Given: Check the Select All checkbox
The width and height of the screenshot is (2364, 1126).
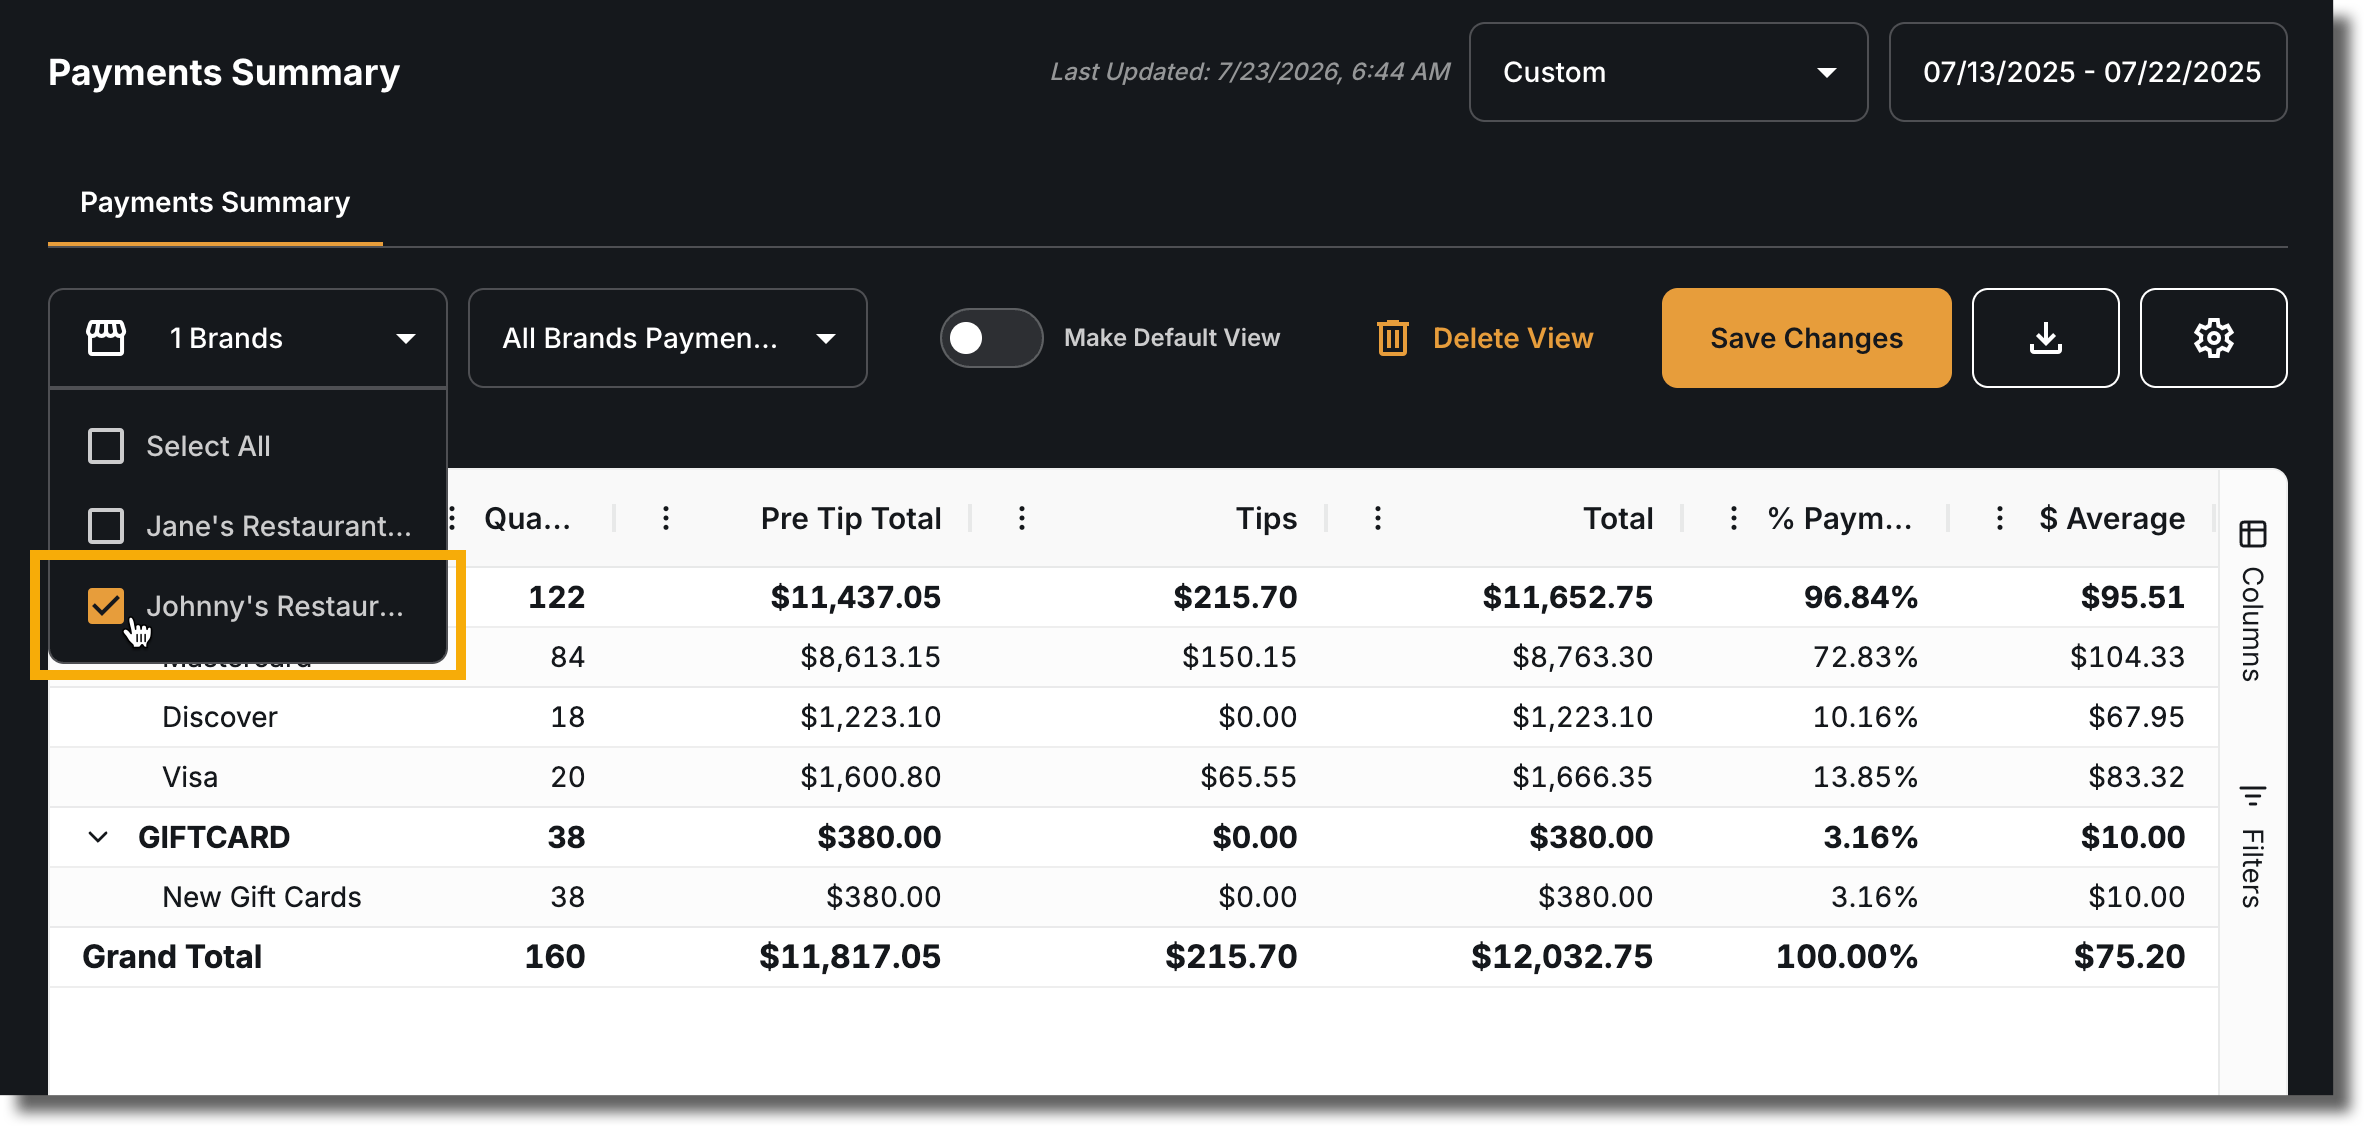Looking at the screenshot, I should [x=106, y=446].
